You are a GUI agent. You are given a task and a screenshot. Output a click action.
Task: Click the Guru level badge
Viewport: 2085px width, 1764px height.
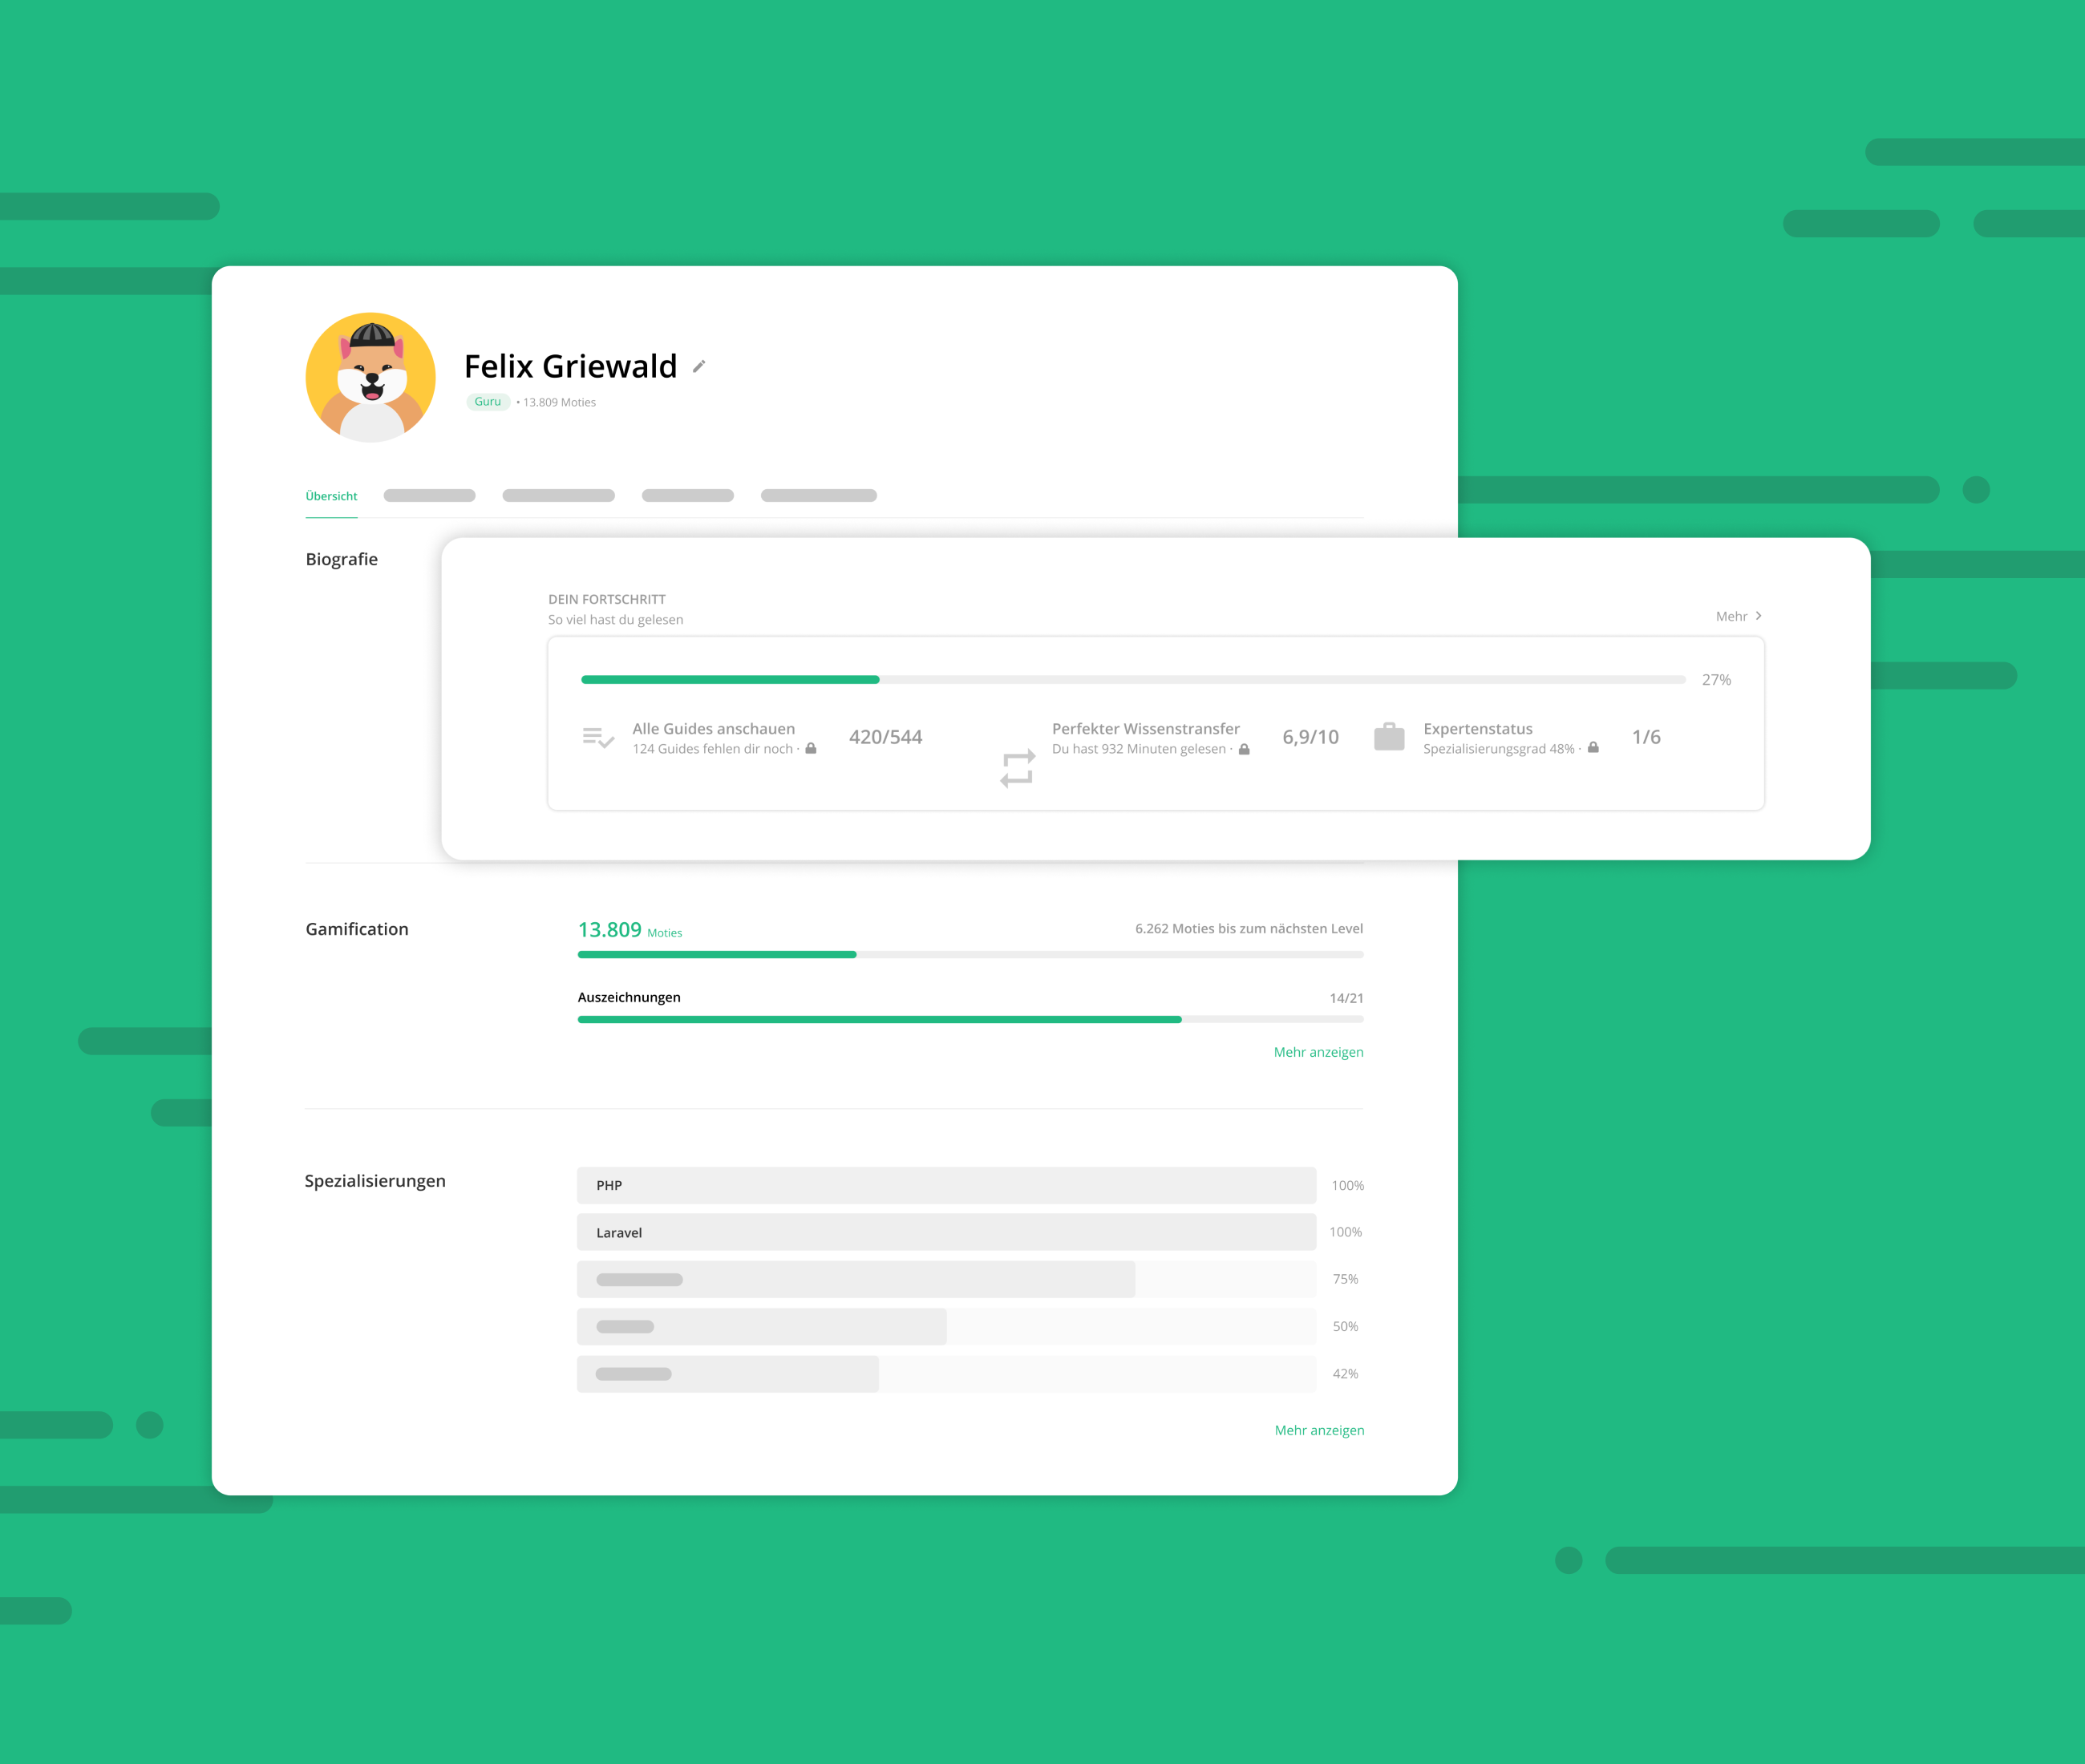pos(488,402)
